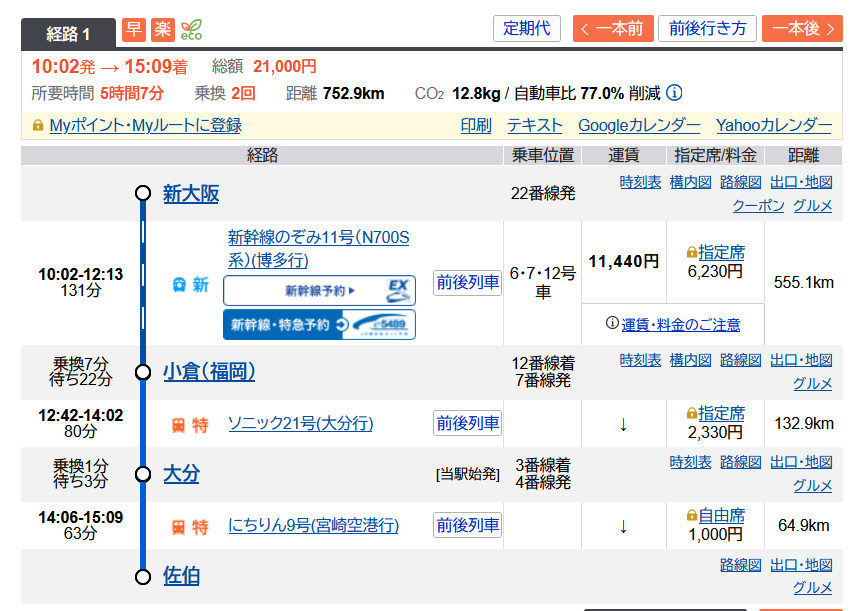This screenshot has width=852, height=611.
Task: Click the 運賃・料金のご注意 info link
Action: [x=672, y=324]
